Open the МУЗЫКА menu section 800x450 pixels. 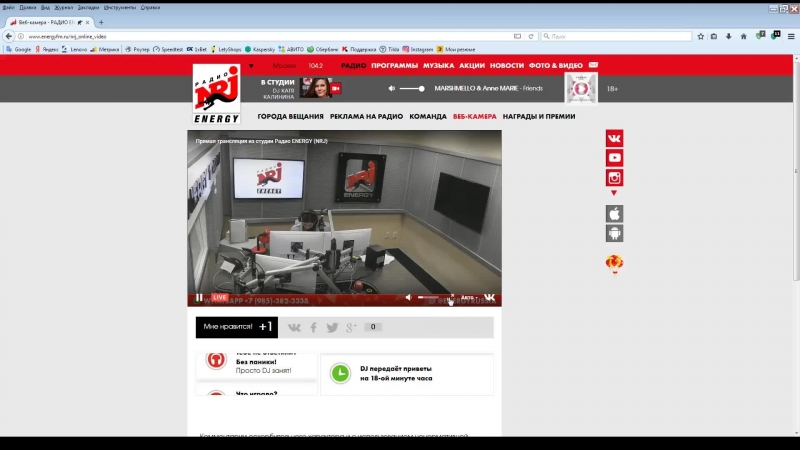pos(438,65)
